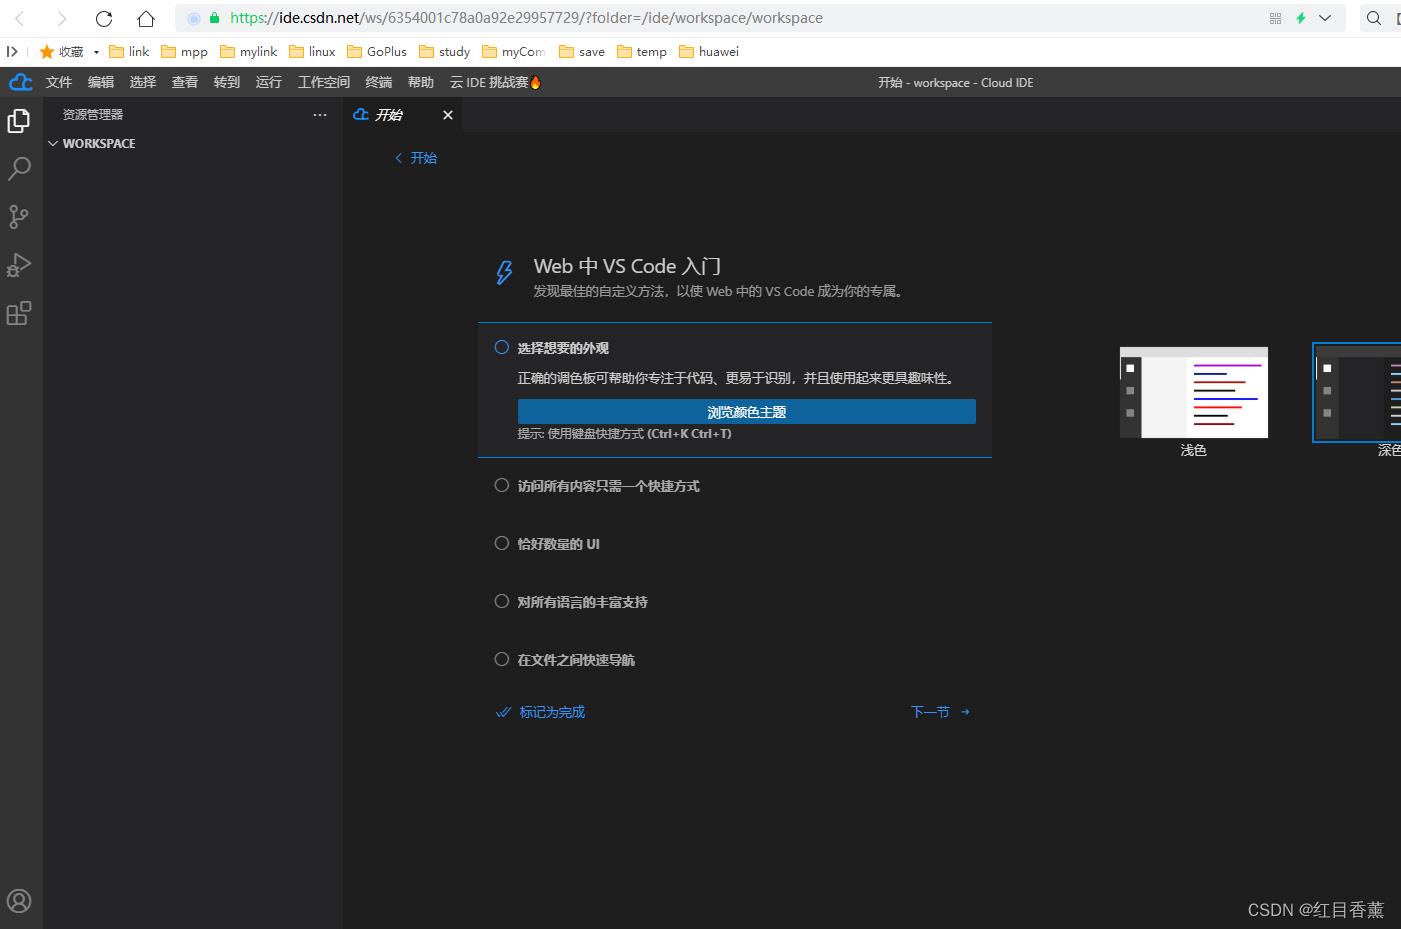Screen dimensions: 1401x929
Task: Open the 终端 menu
Action: tap(379, 82)
